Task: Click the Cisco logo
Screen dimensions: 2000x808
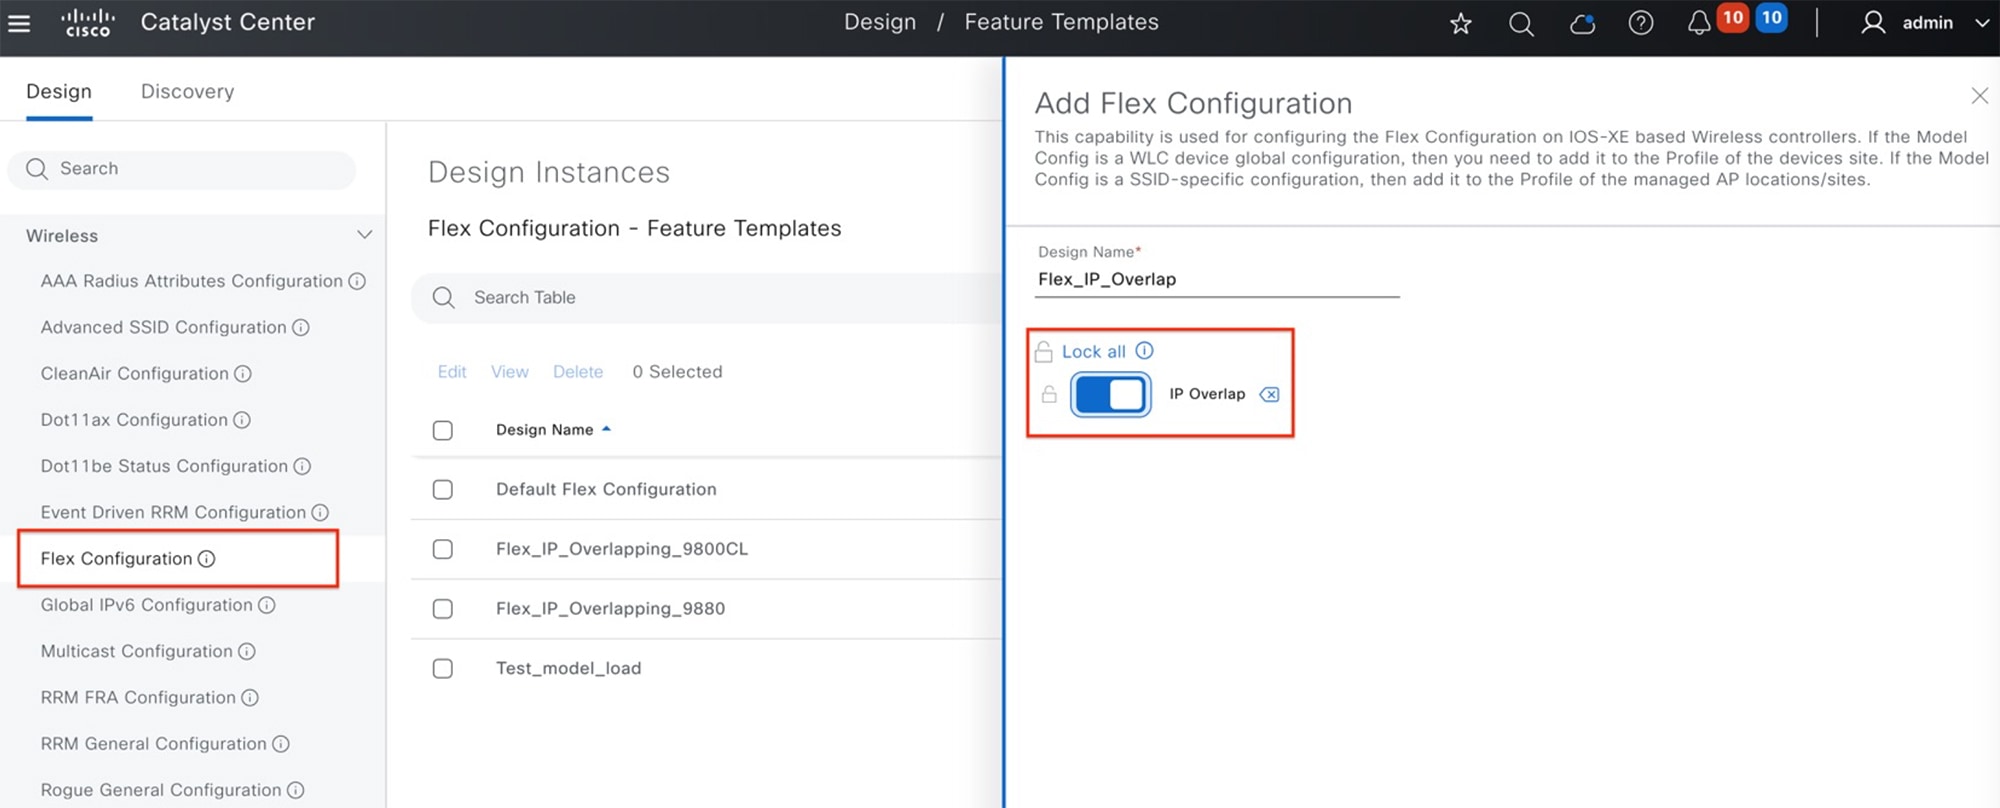Action: [88, 22]
